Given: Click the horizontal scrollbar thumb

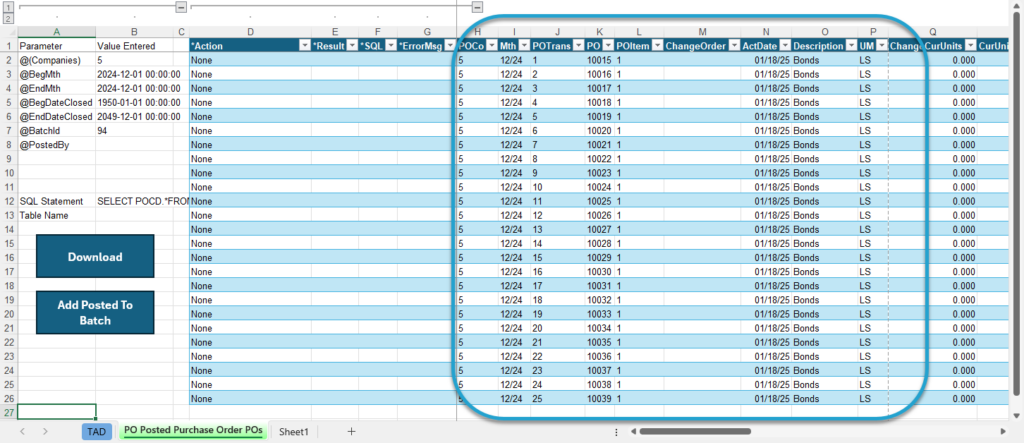Looking at the screenshot, I should 695,431.
